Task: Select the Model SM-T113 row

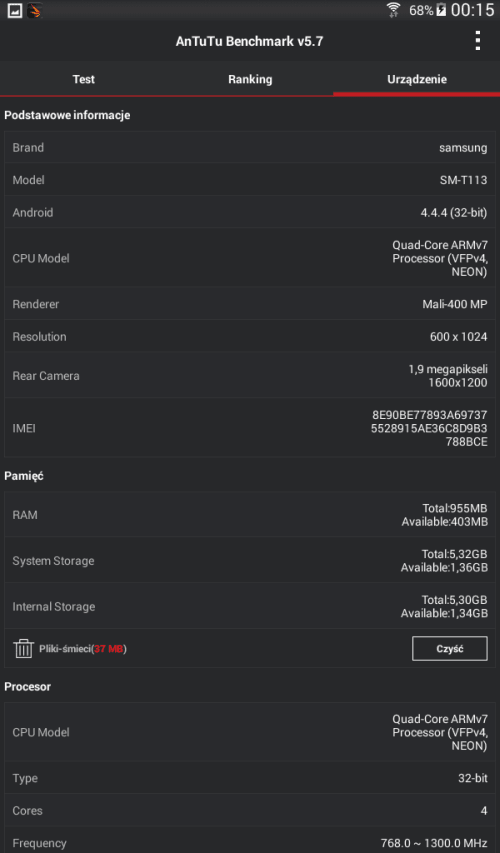Action: (x=250, y=180)
